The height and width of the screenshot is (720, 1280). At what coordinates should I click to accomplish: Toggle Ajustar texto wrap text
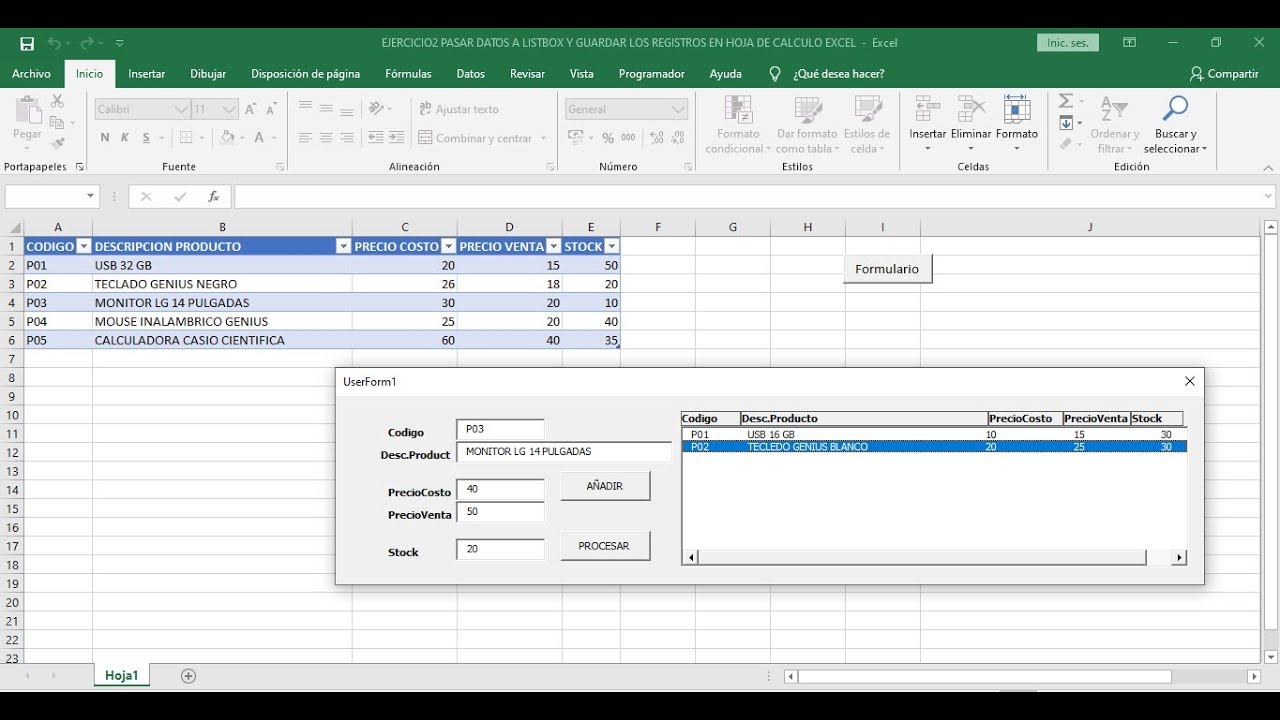pyautogui.click(x=459, y=109)
